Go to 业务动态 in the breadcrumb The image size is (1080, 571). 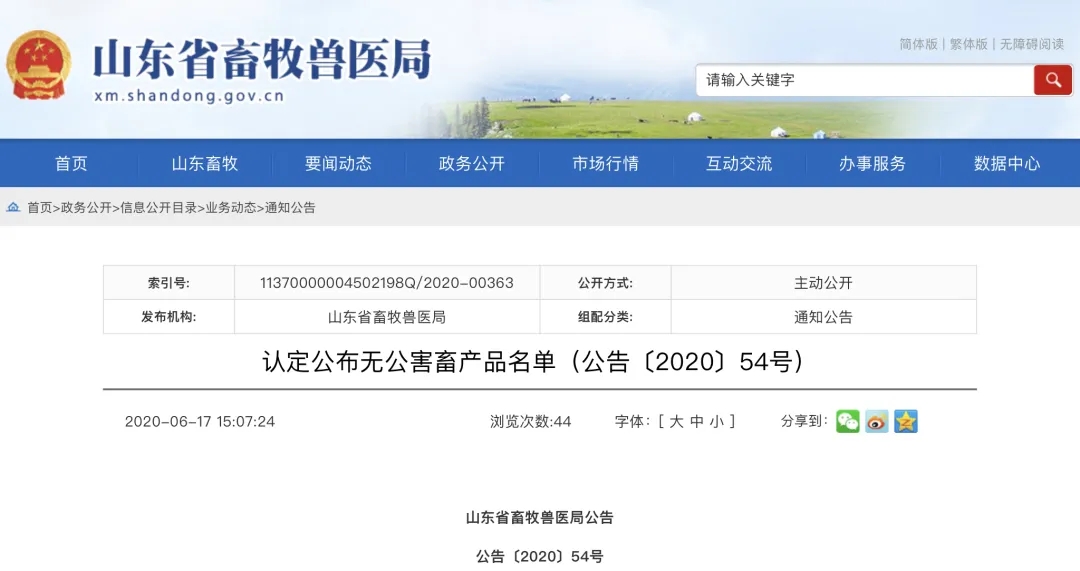pos(231,207)
